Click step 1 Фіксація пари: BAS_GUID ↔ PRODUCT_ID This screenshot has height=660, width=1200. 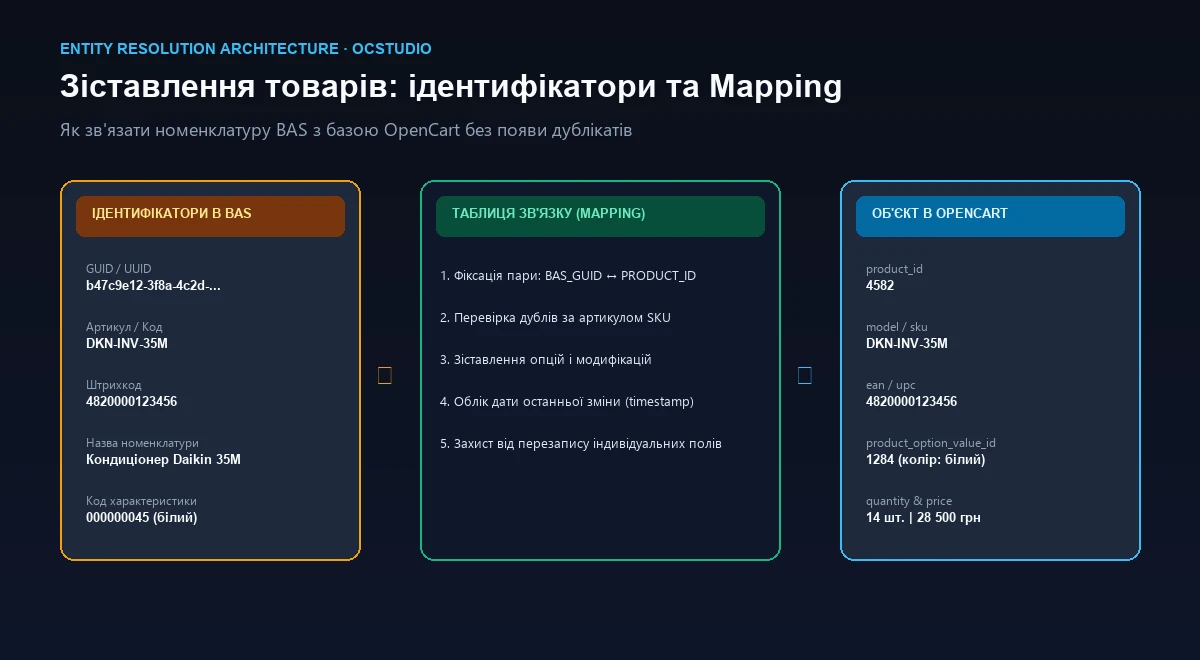pos(568,275)
